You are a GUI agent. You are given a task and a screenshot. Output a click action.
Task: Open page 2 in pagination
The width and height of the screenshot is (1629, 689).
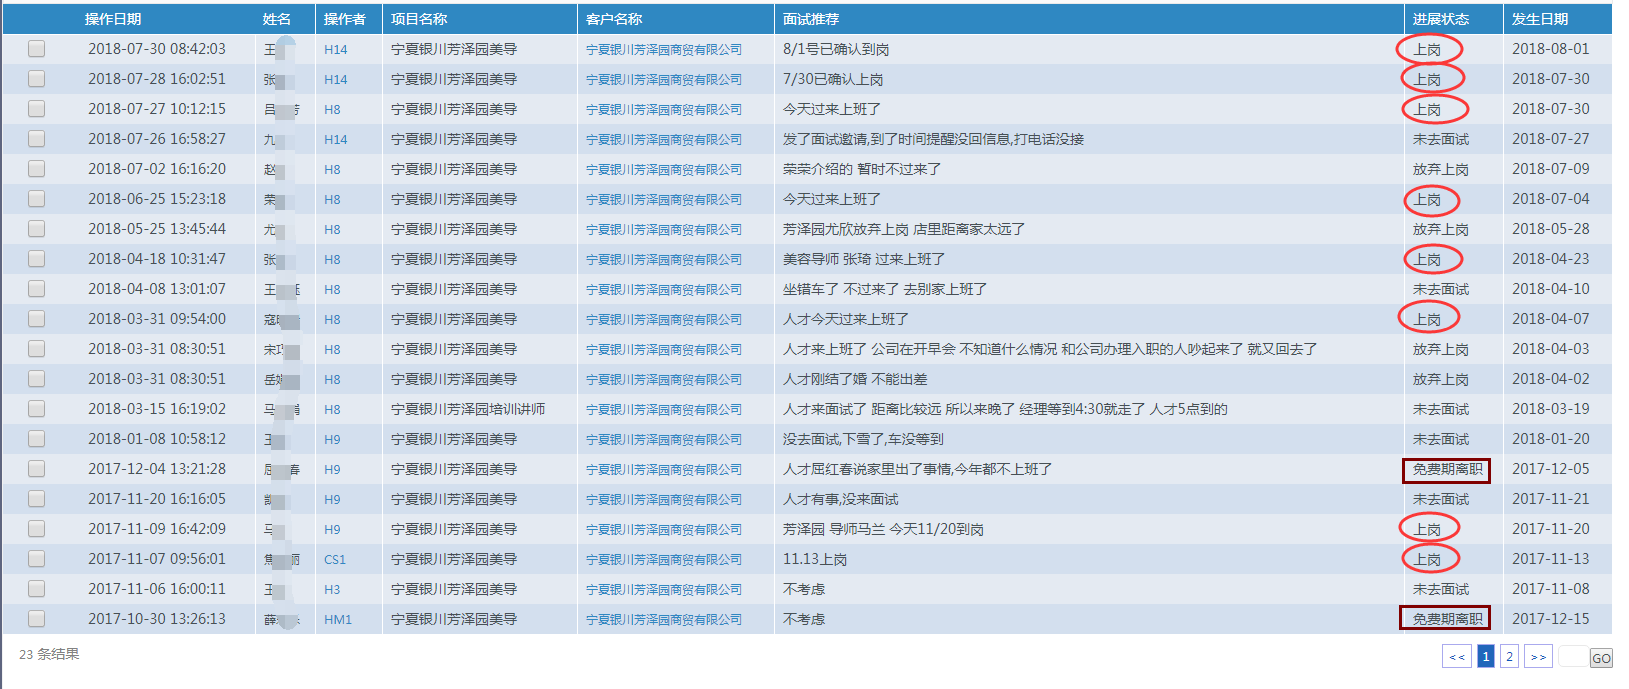click(x=1509, y=656)
